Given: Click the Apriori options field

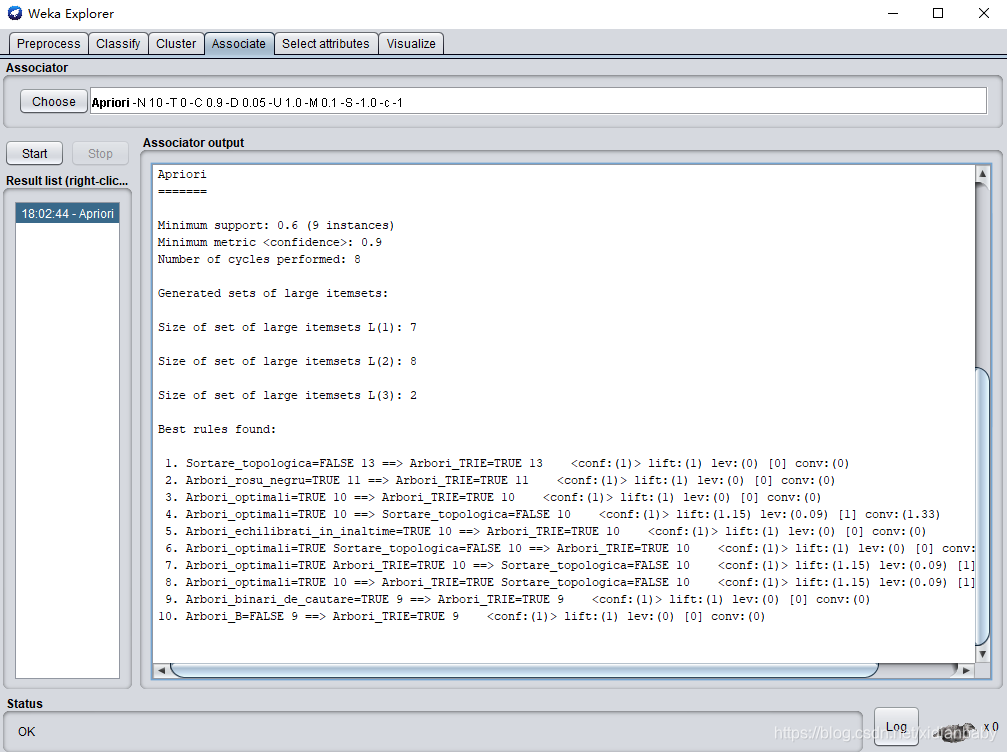Looking at the screenshot, I should click(x=538, y=101).
